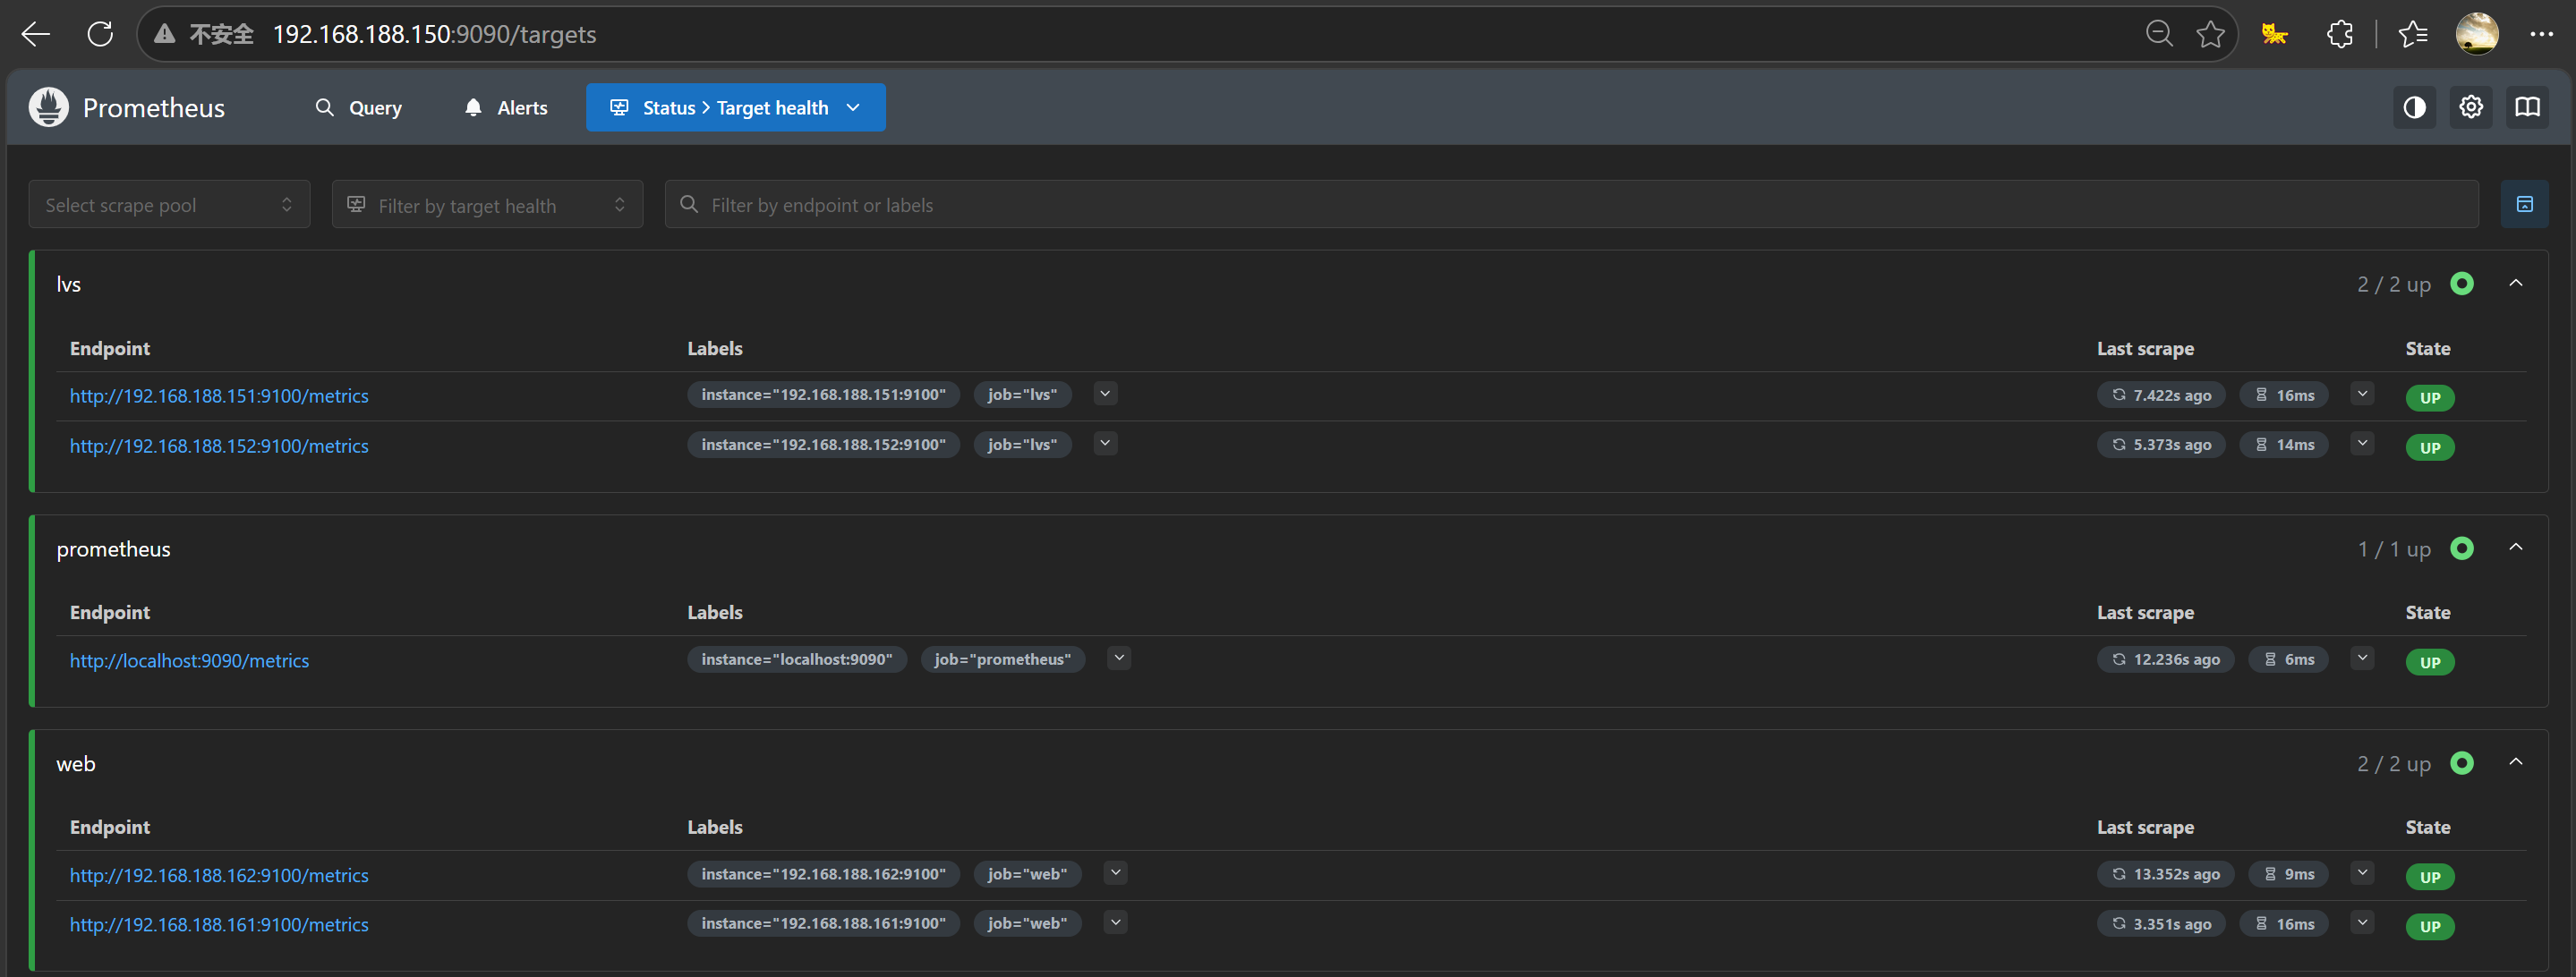Open the Status > Target health menu
The height and width of the screenshot is (977, 2576).
(736, 107)
